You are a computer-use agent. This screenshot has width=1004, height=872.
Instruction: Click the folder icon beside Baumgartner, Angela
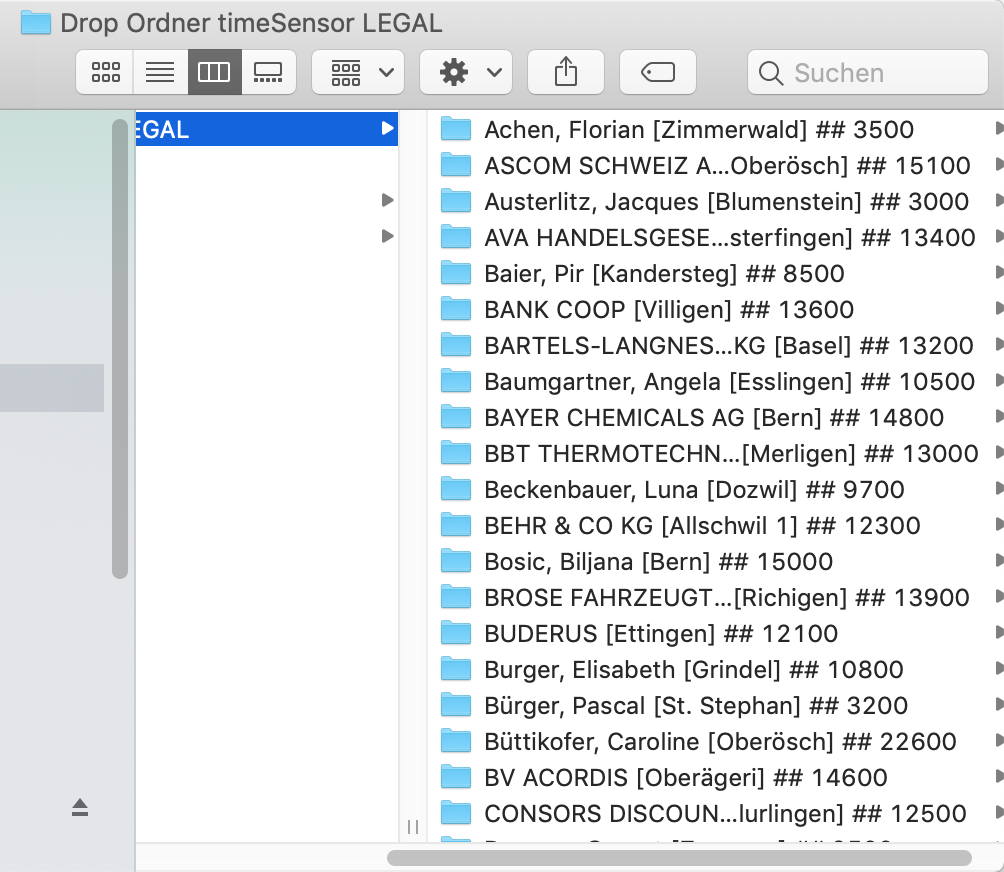tap(456, 381)
